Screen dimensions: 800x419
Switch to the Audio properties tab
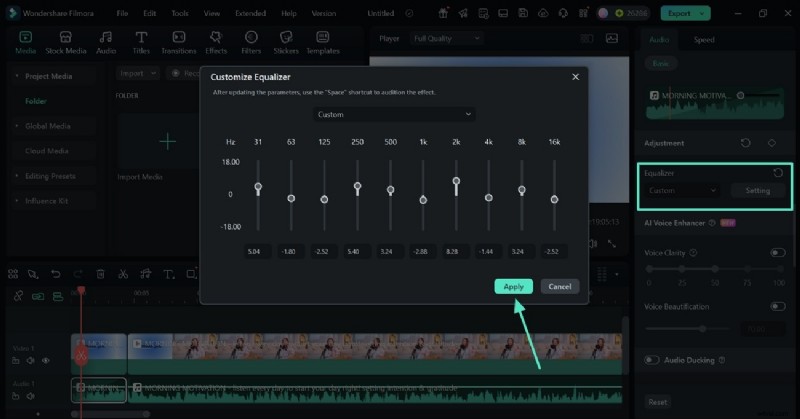(659, 39)
